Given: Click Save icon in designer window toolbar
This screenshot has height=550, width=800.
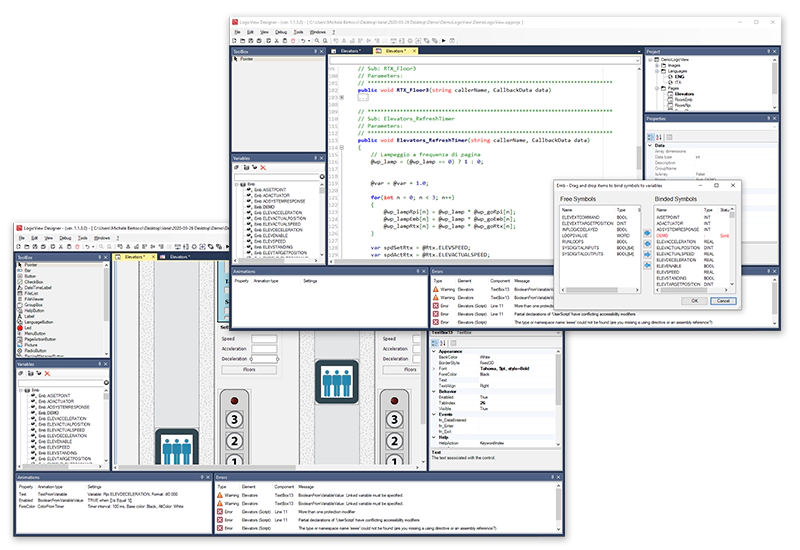Looking at the screenshot, I should (x=35, y=247).
